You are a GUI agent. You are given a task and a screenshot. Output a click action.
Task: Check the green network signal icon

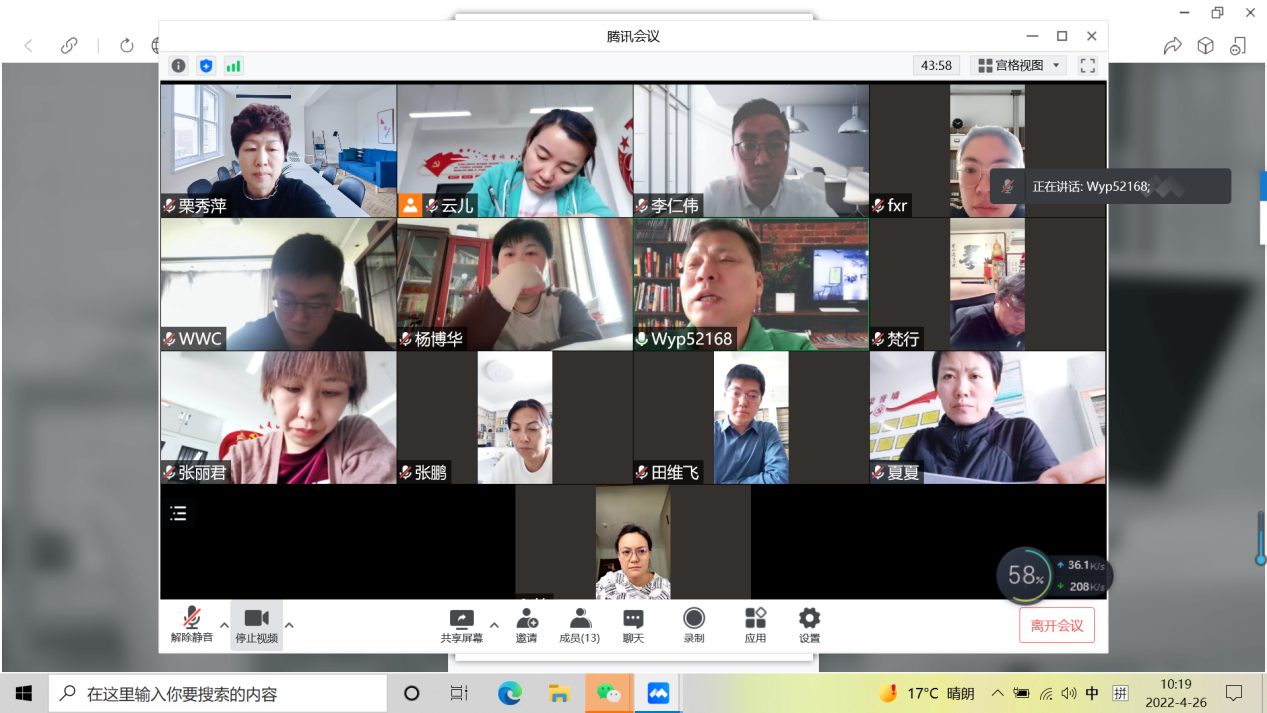(x=233, y=66)
